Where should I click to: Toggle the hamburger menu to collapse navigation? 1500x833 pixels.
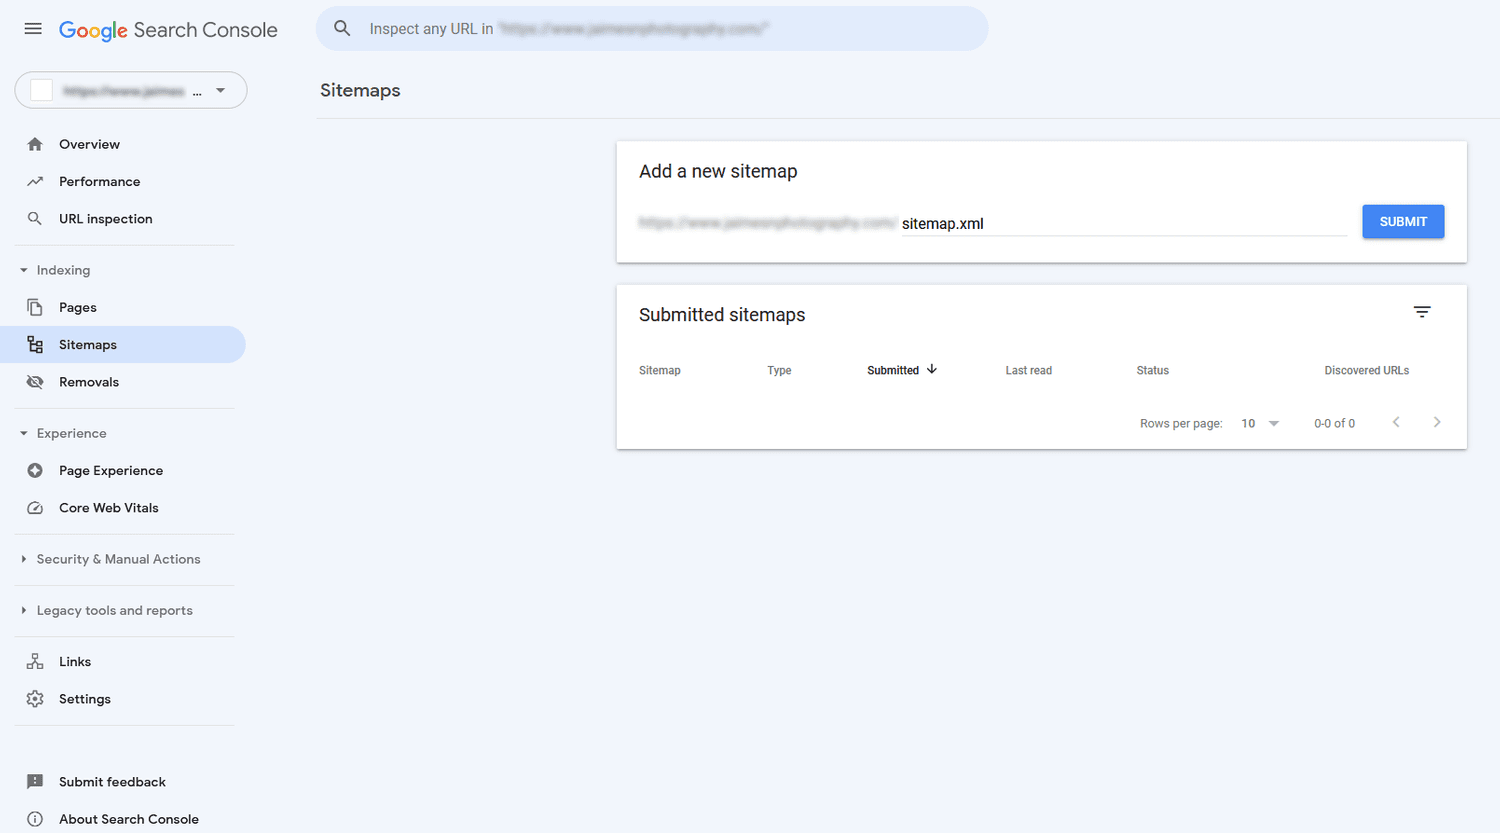pos(33,28)
